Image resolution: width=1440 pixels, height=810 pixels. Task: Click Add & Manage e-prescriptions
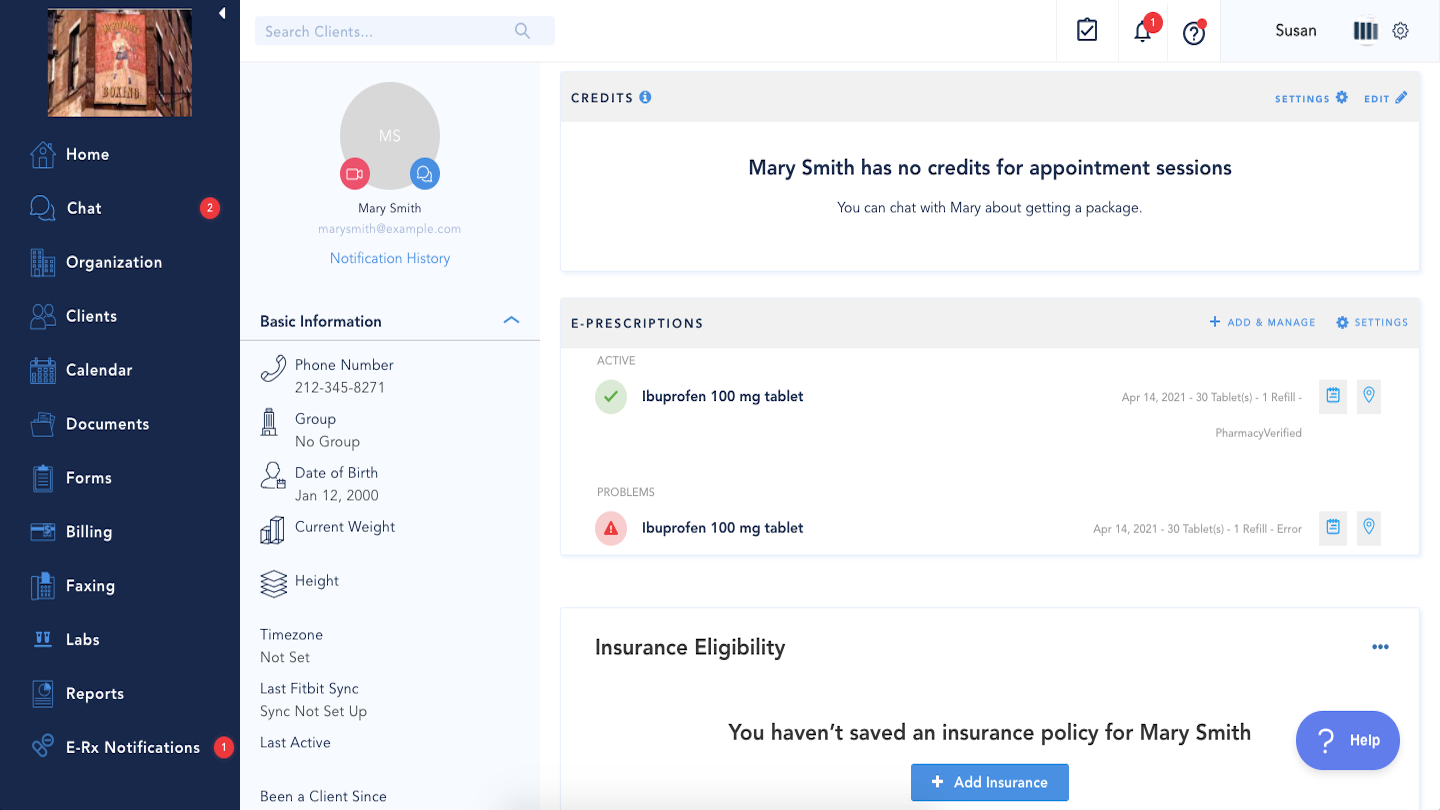[x=1262, y=322]
